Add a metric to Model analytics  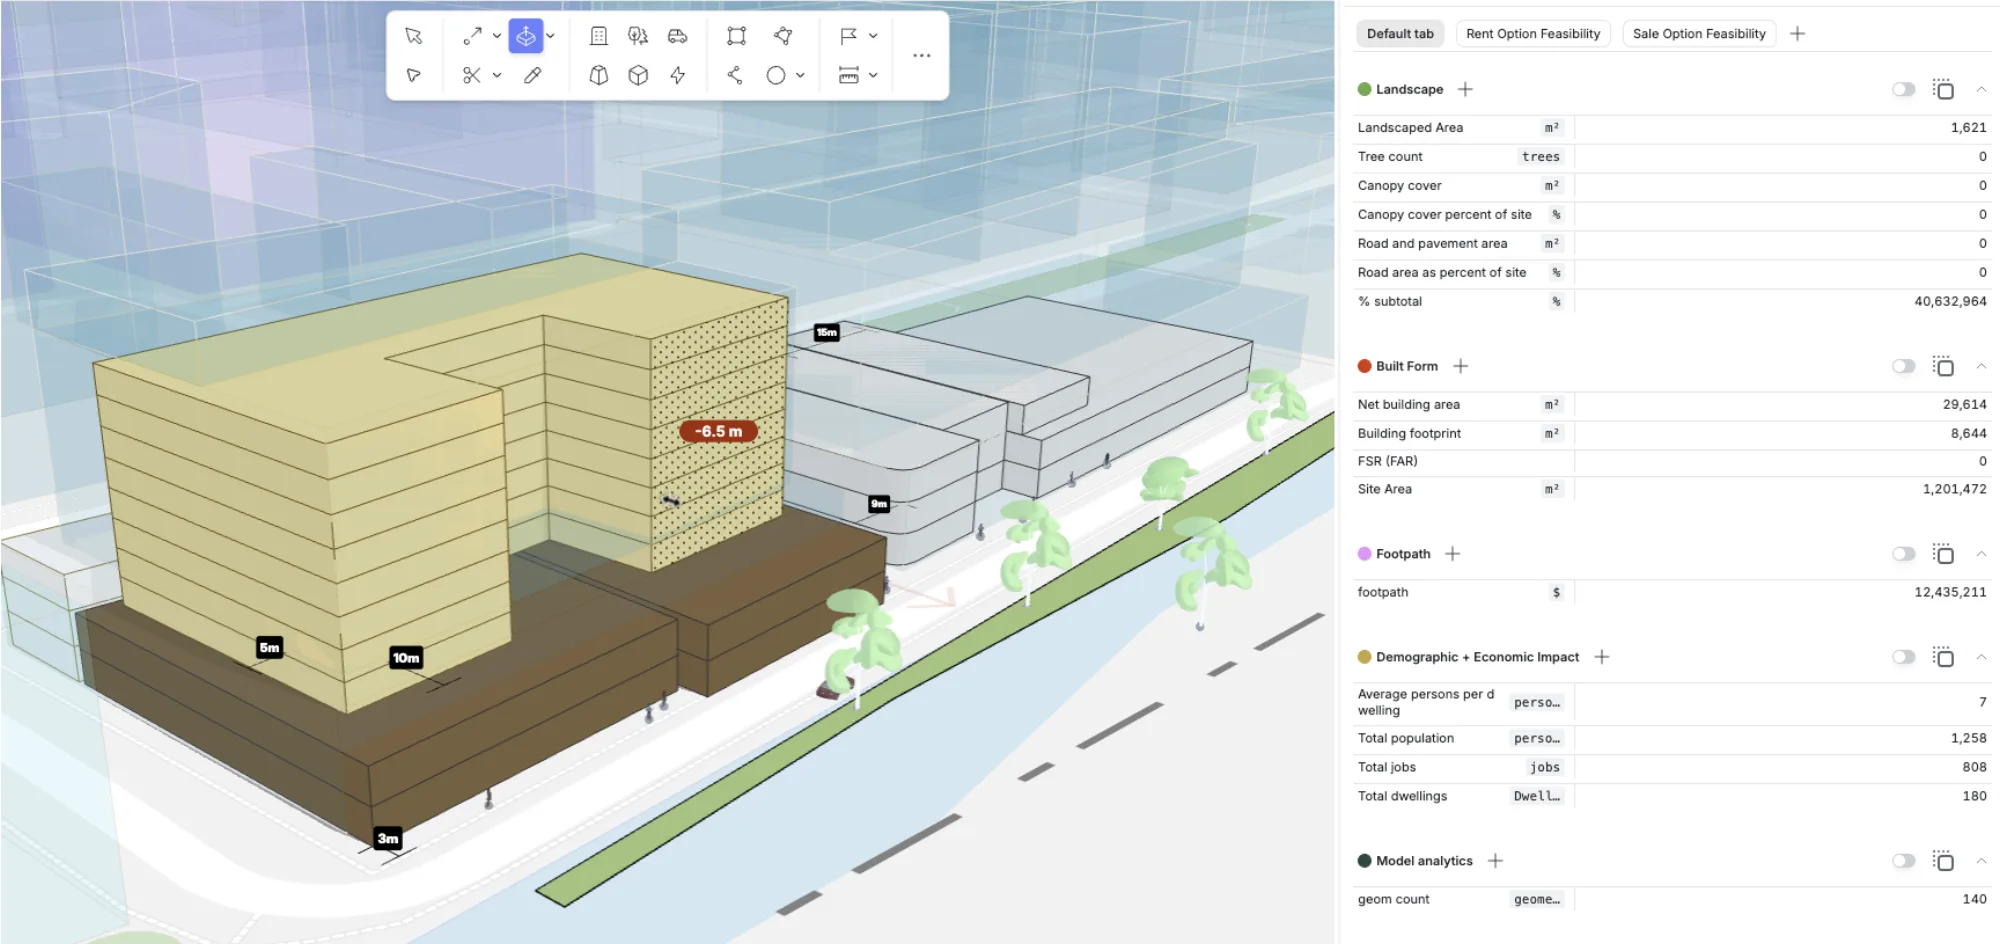click(1495, 861)
